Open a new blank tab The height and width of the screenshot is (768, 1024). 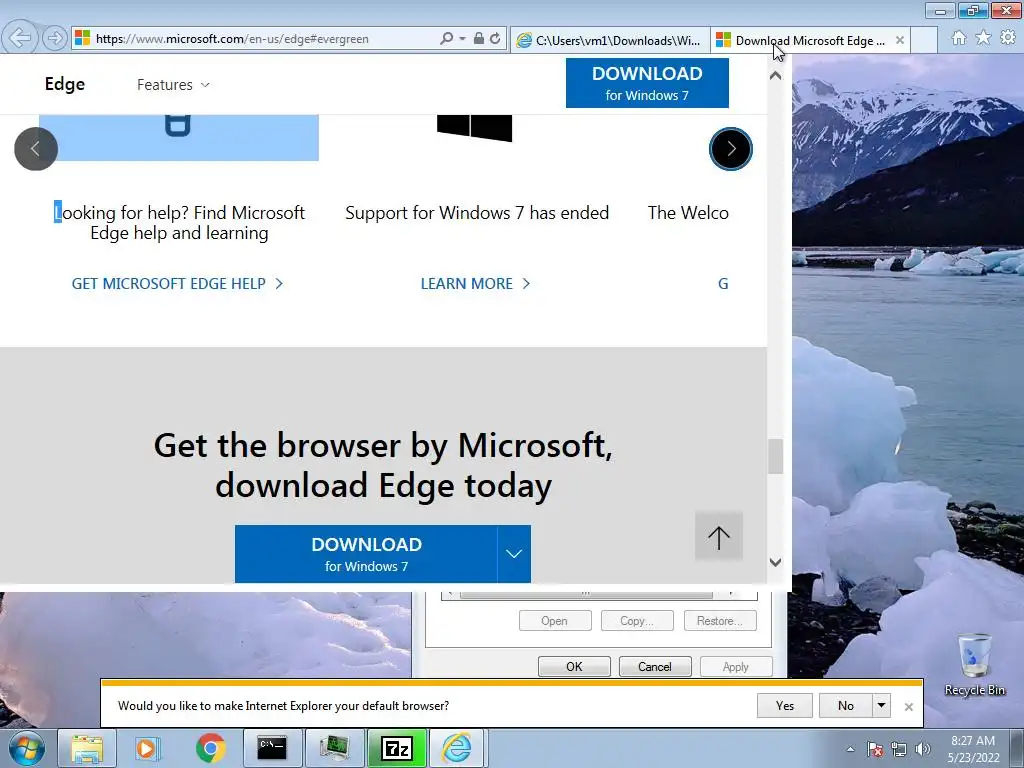pyautogui.click(x=924, y=40)
